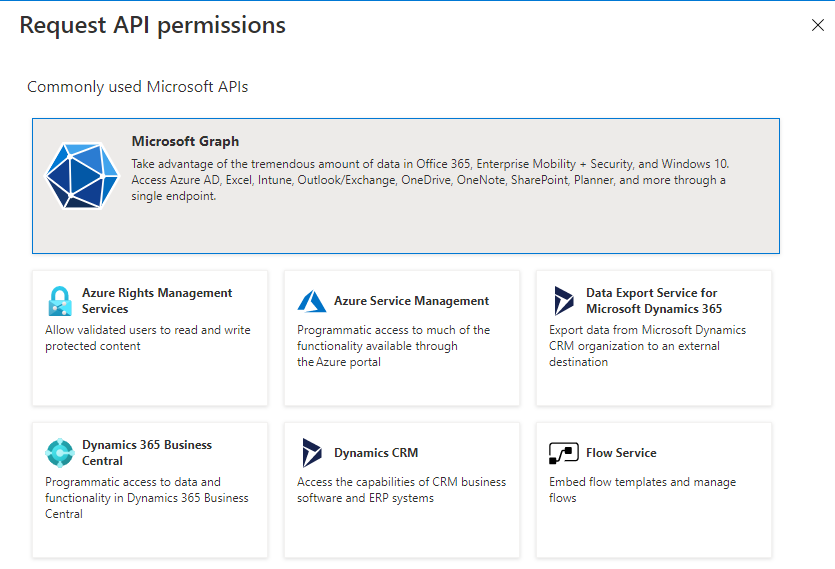
Task: Close the Request API permissions panel
Action: (x=817, y=25)
